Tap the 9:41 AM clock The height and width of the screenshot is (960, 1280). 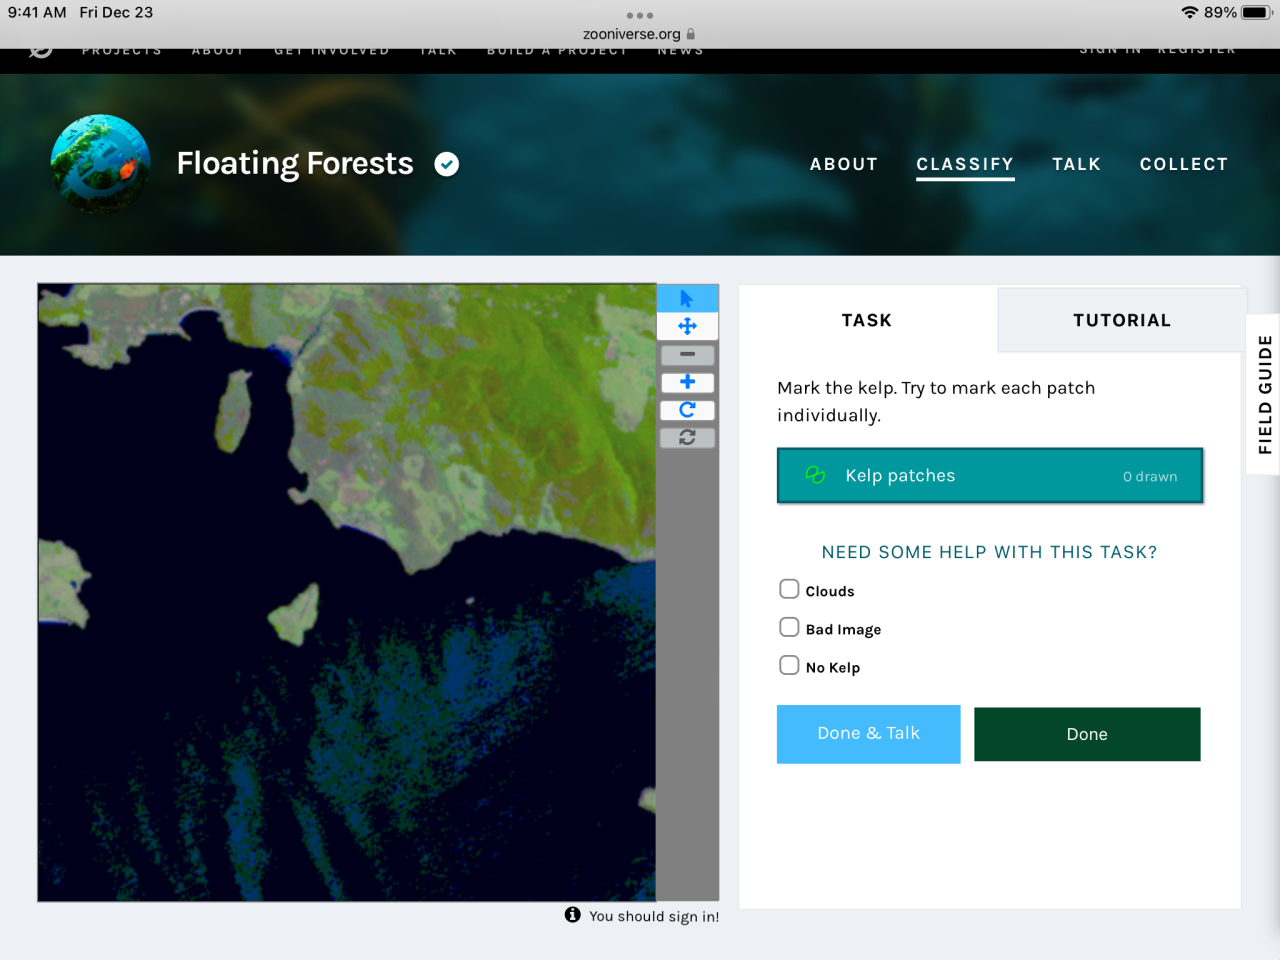pyautogui.click(x=37, y=13)
